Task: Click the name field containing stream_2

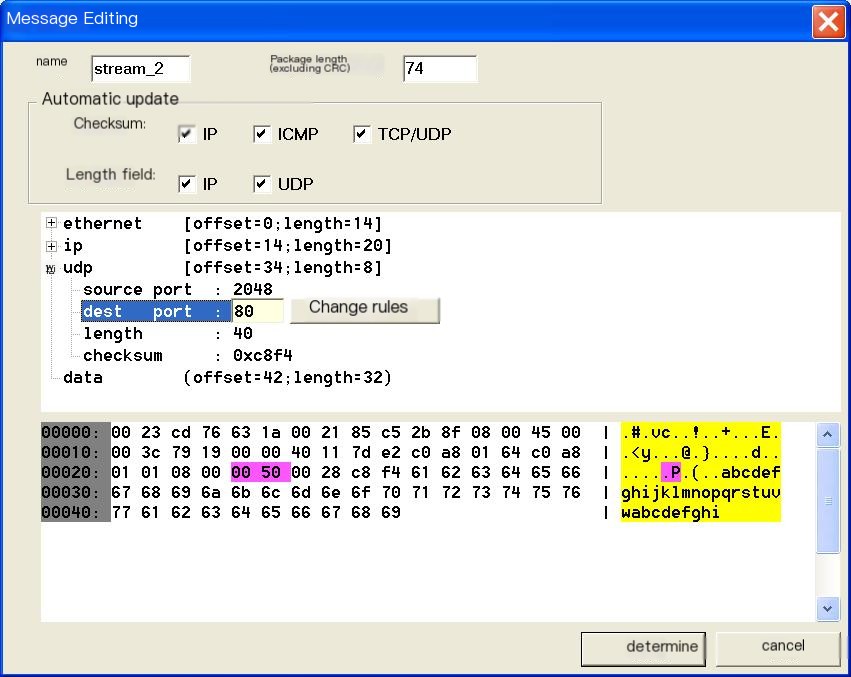Action: (x=141, y=68)
